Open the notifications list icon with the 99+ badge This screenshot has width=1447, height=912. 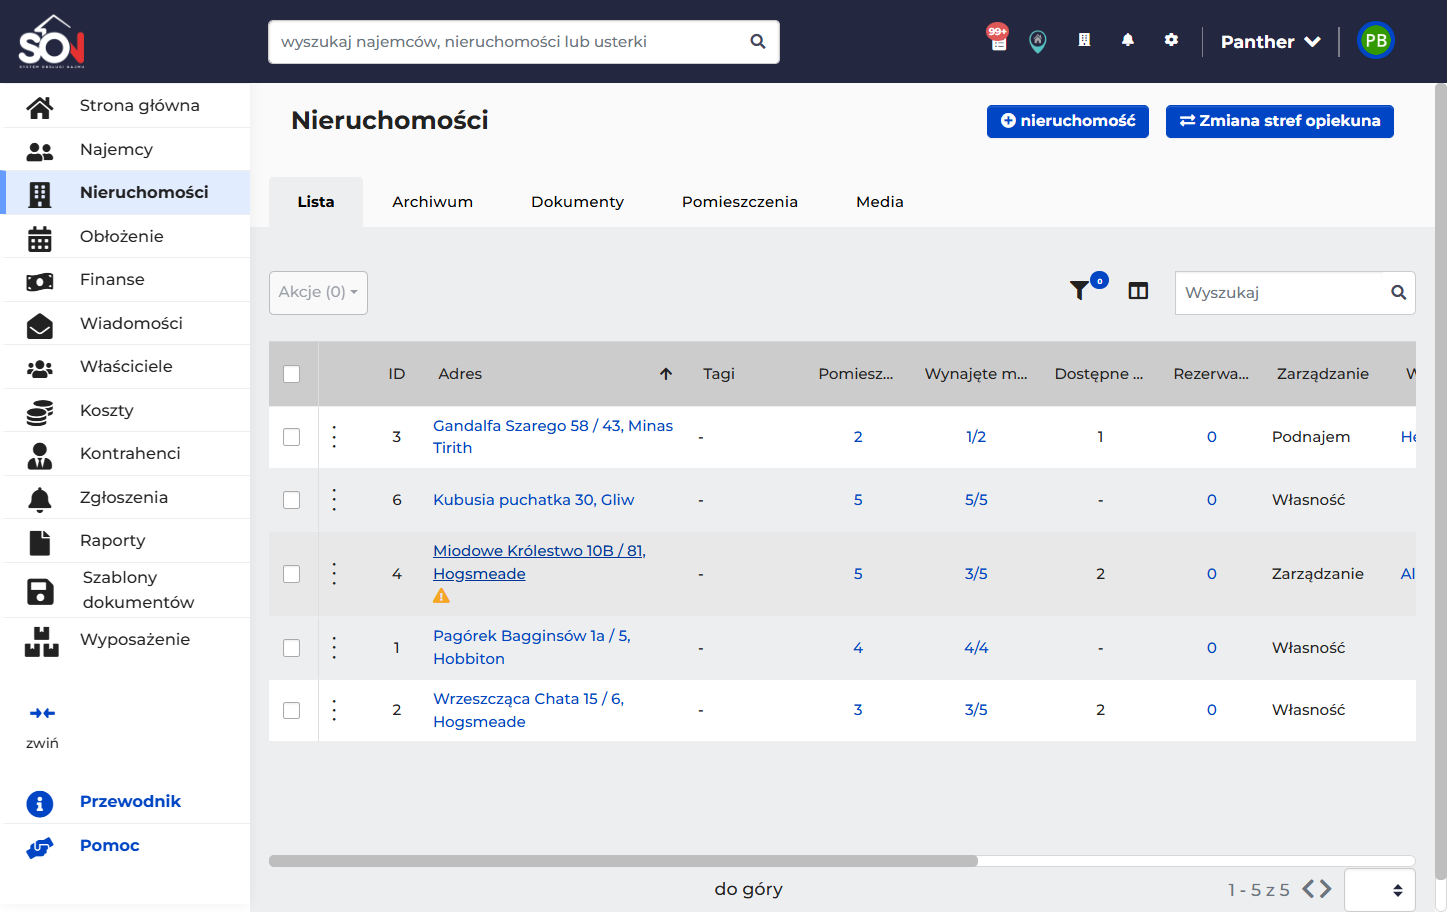(998, 40)
